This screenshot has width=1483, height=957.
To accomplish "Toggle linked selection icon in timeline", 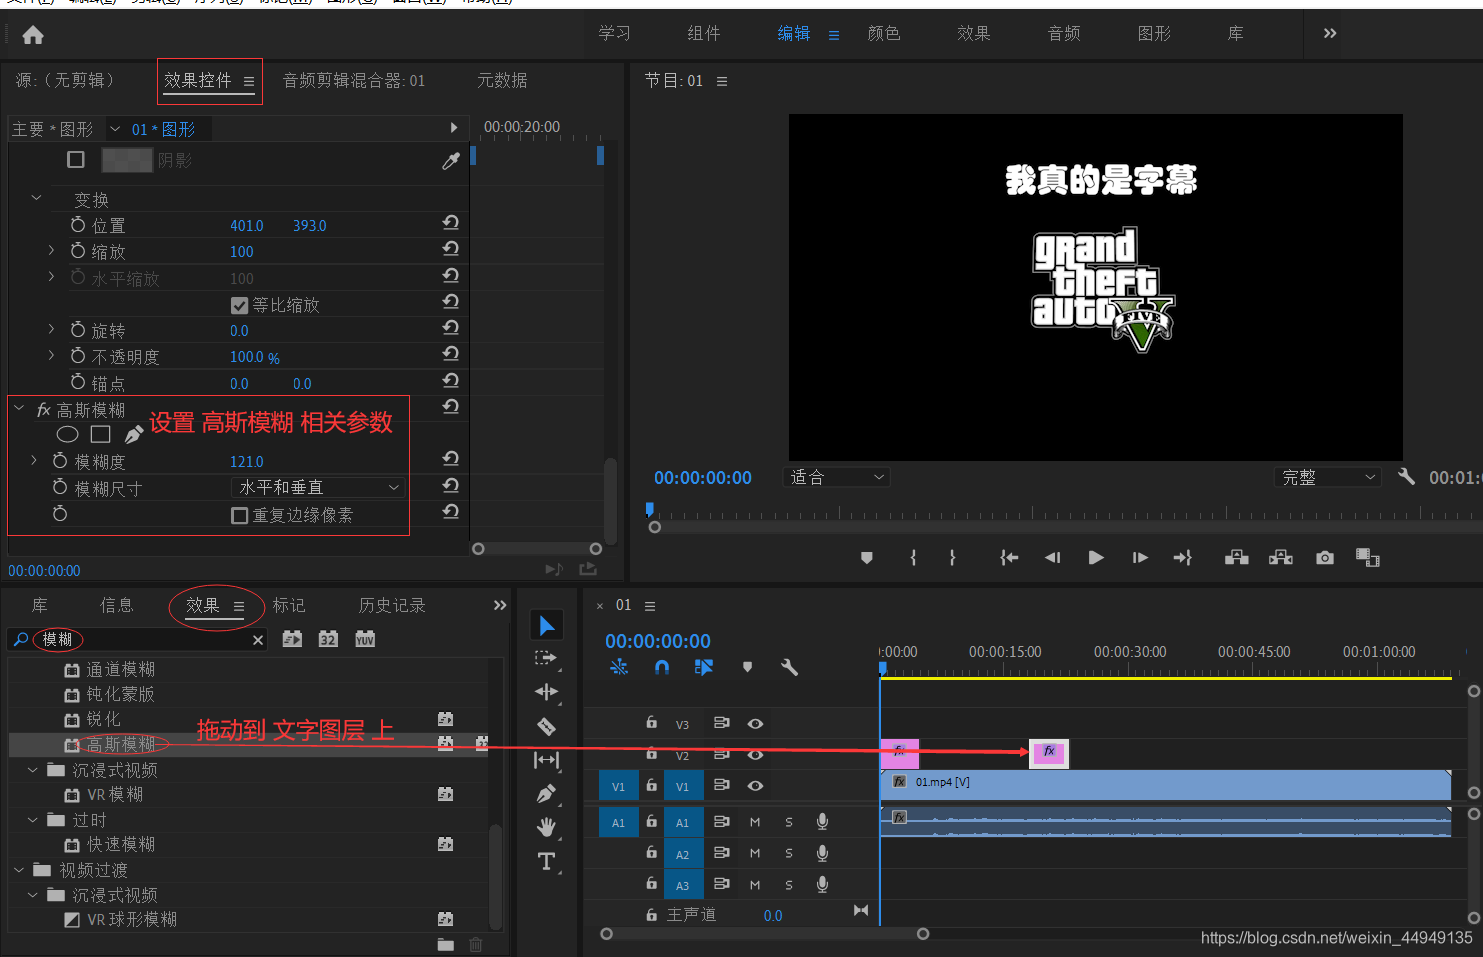I will [704, 667].
